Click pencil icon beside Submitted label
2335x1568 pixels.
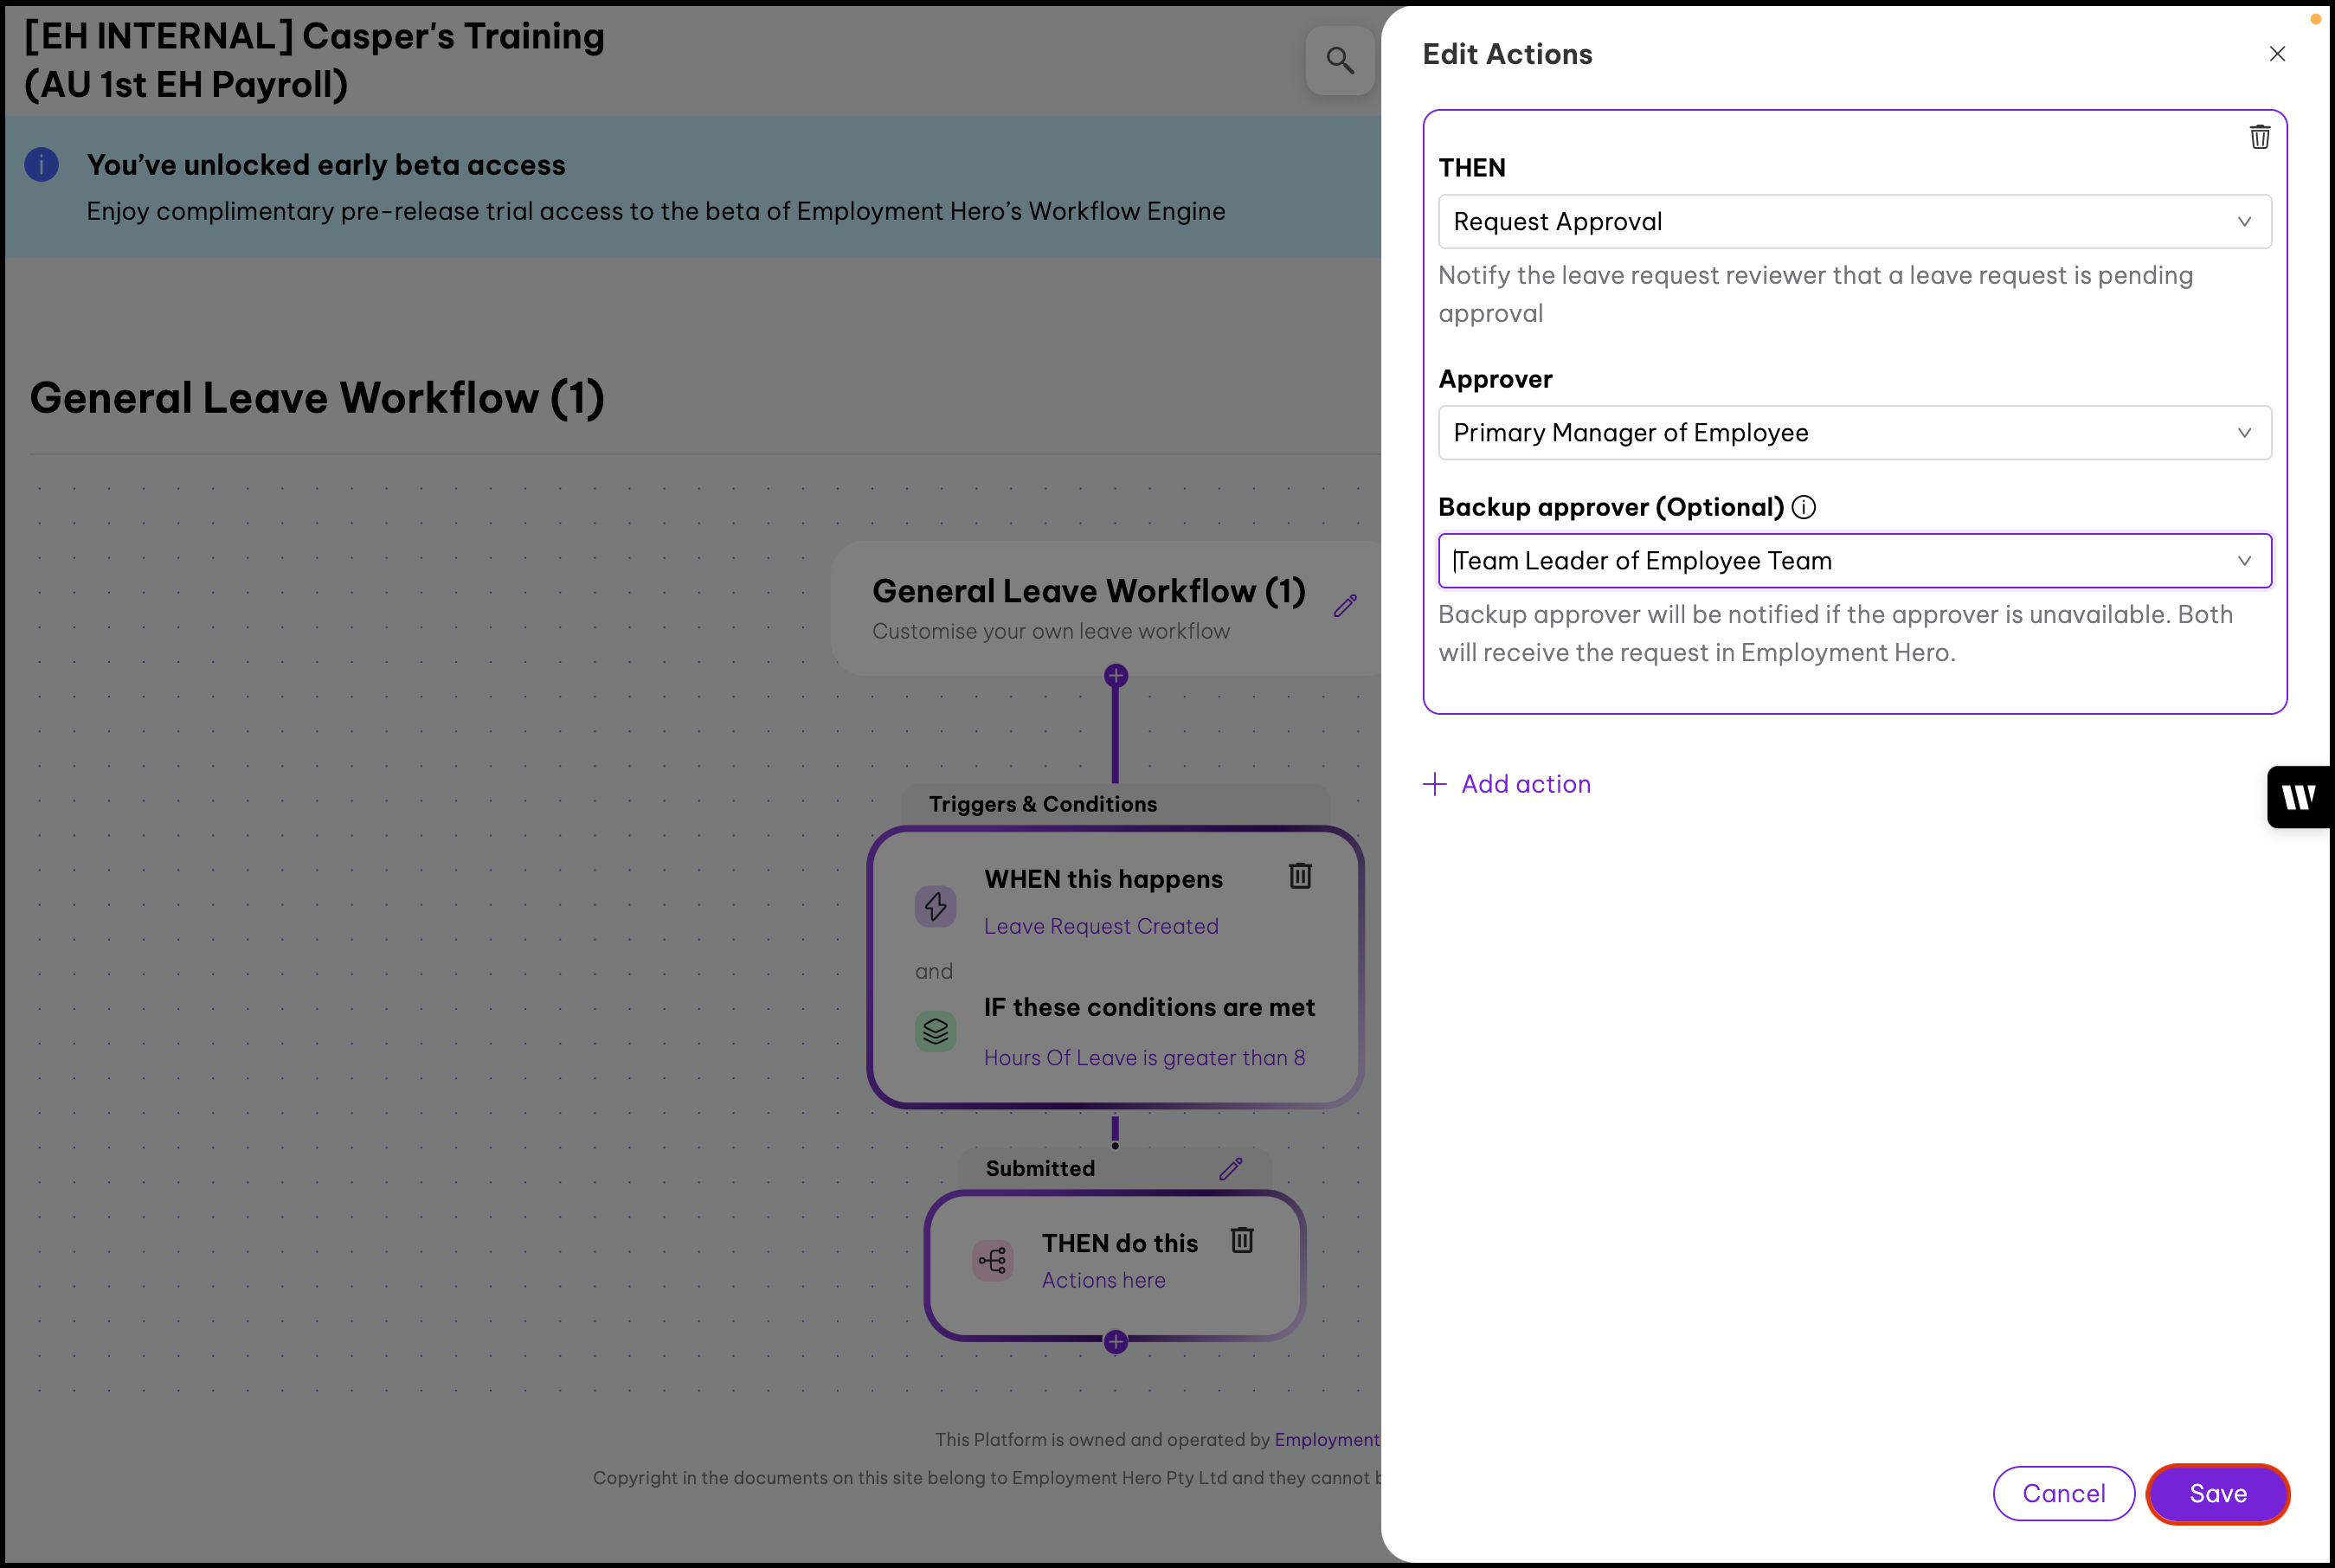[1231, 1168]
